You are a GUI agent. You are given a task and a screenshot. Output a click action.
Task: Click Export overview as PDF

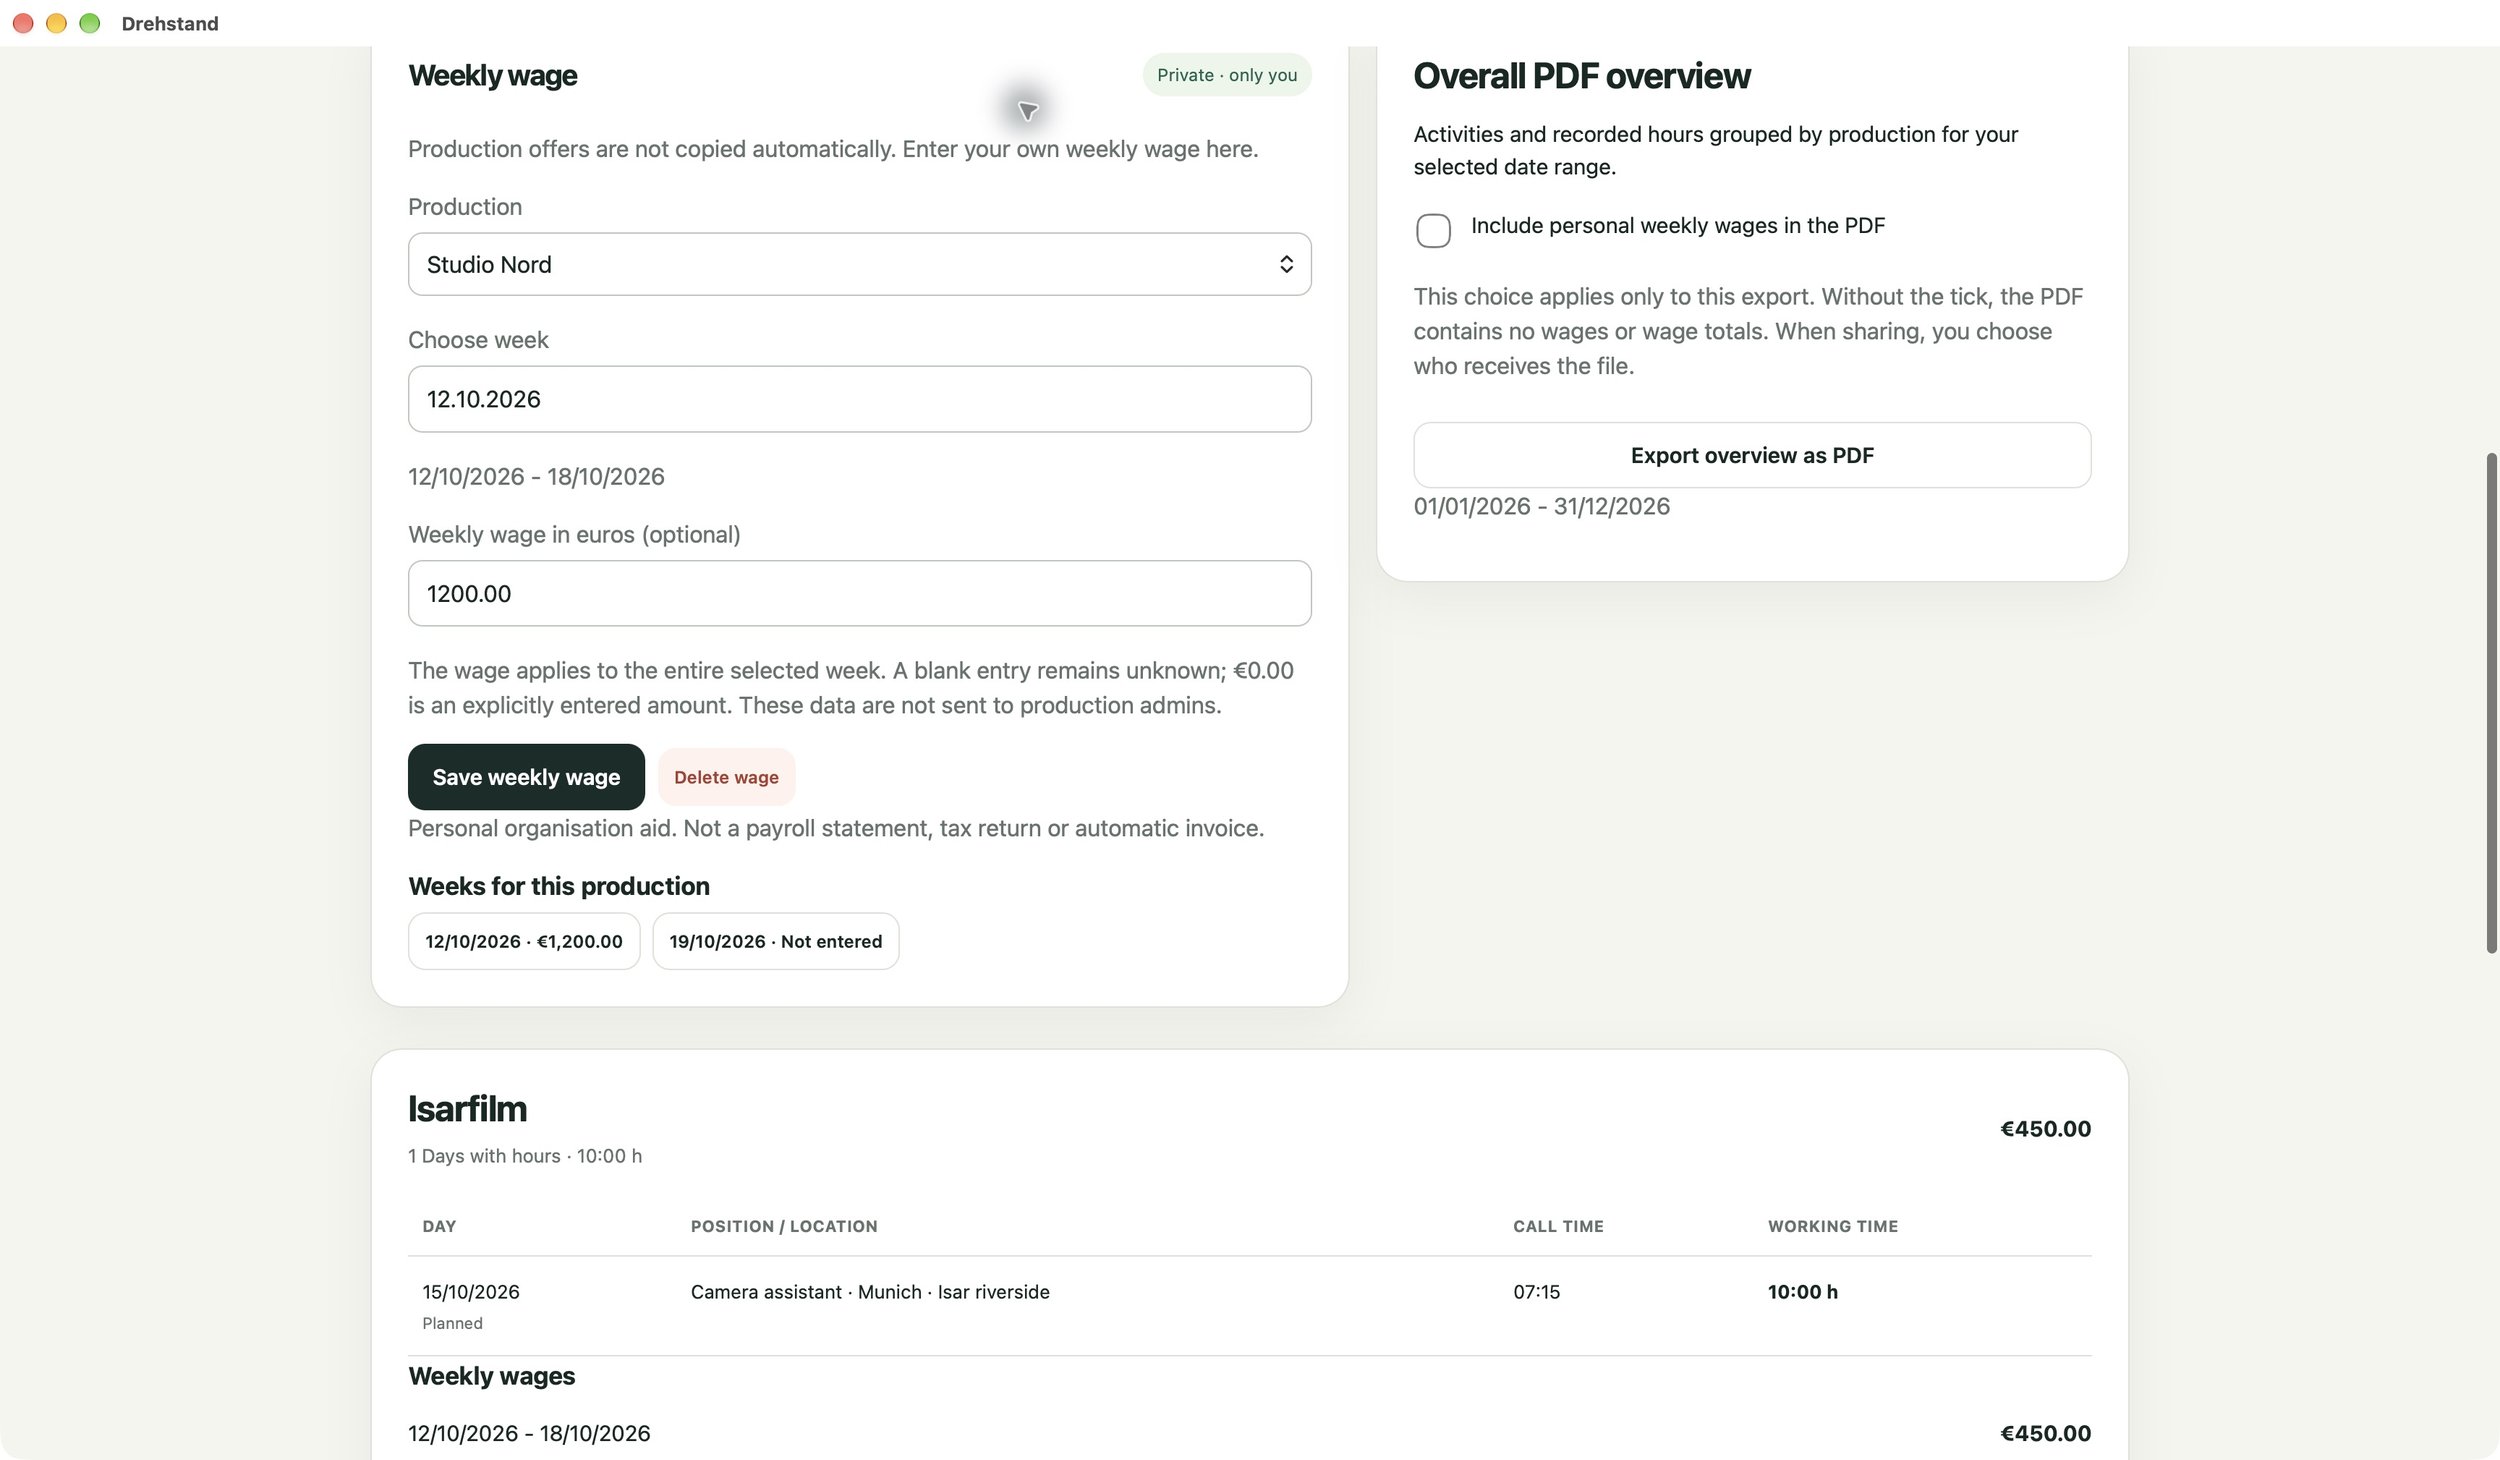tap(1751, 455)
